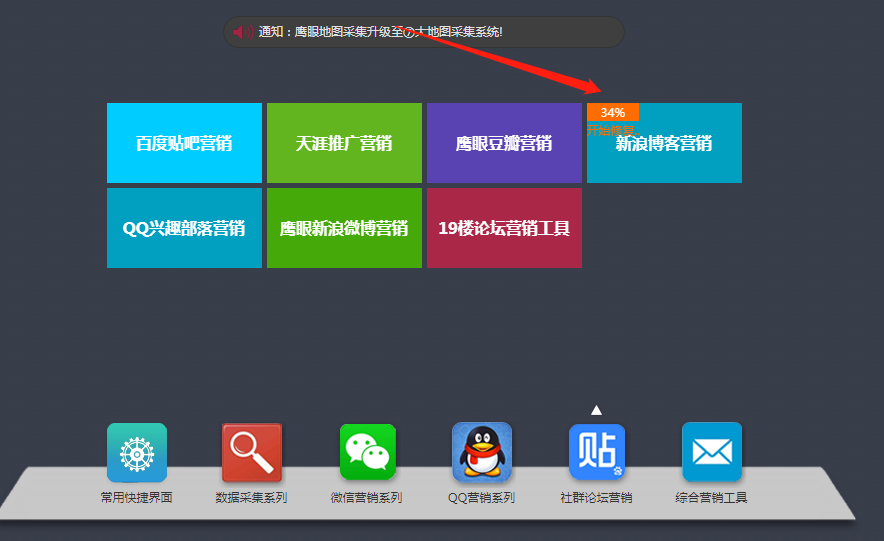Launch the 19楼论坛营销工具 tile
The image size is (884, 541).
click(505, 228)
